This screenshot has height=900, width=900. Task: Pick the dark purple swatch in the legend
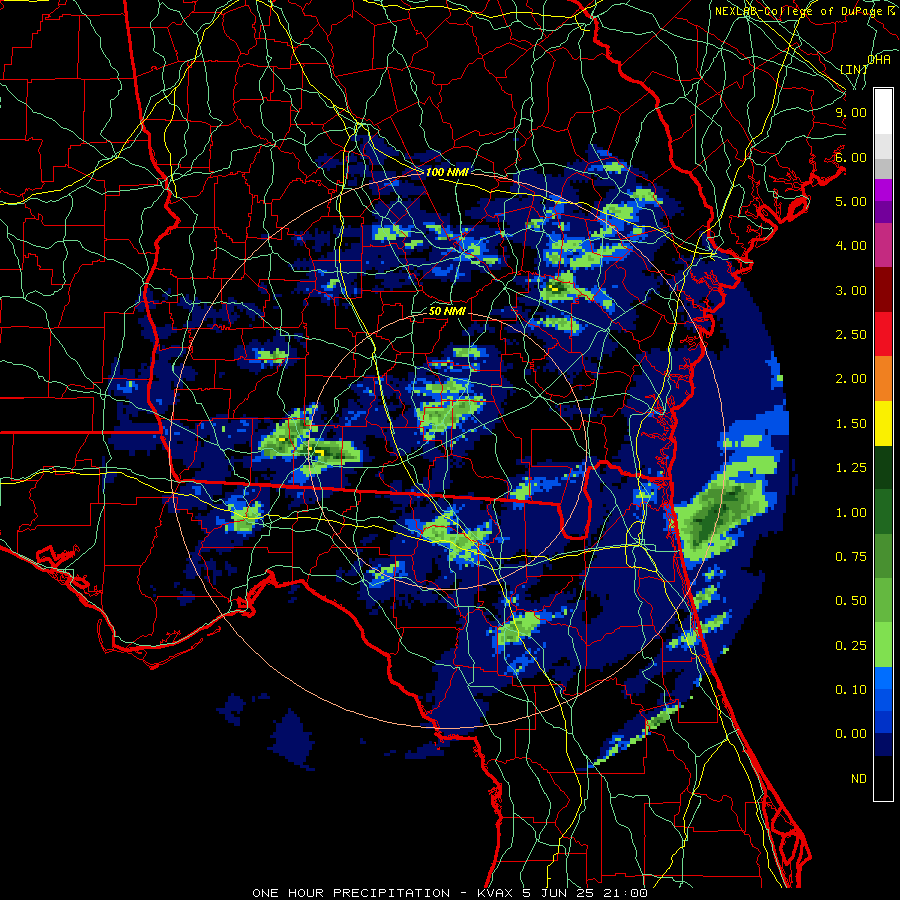tap(883, 212)
